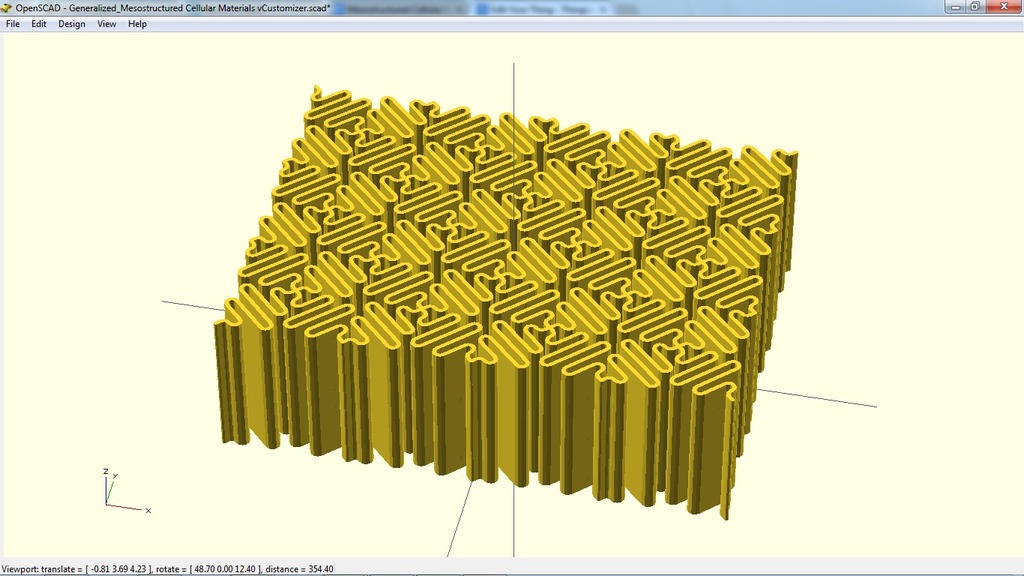Open the Design menu

coord(72,24)
